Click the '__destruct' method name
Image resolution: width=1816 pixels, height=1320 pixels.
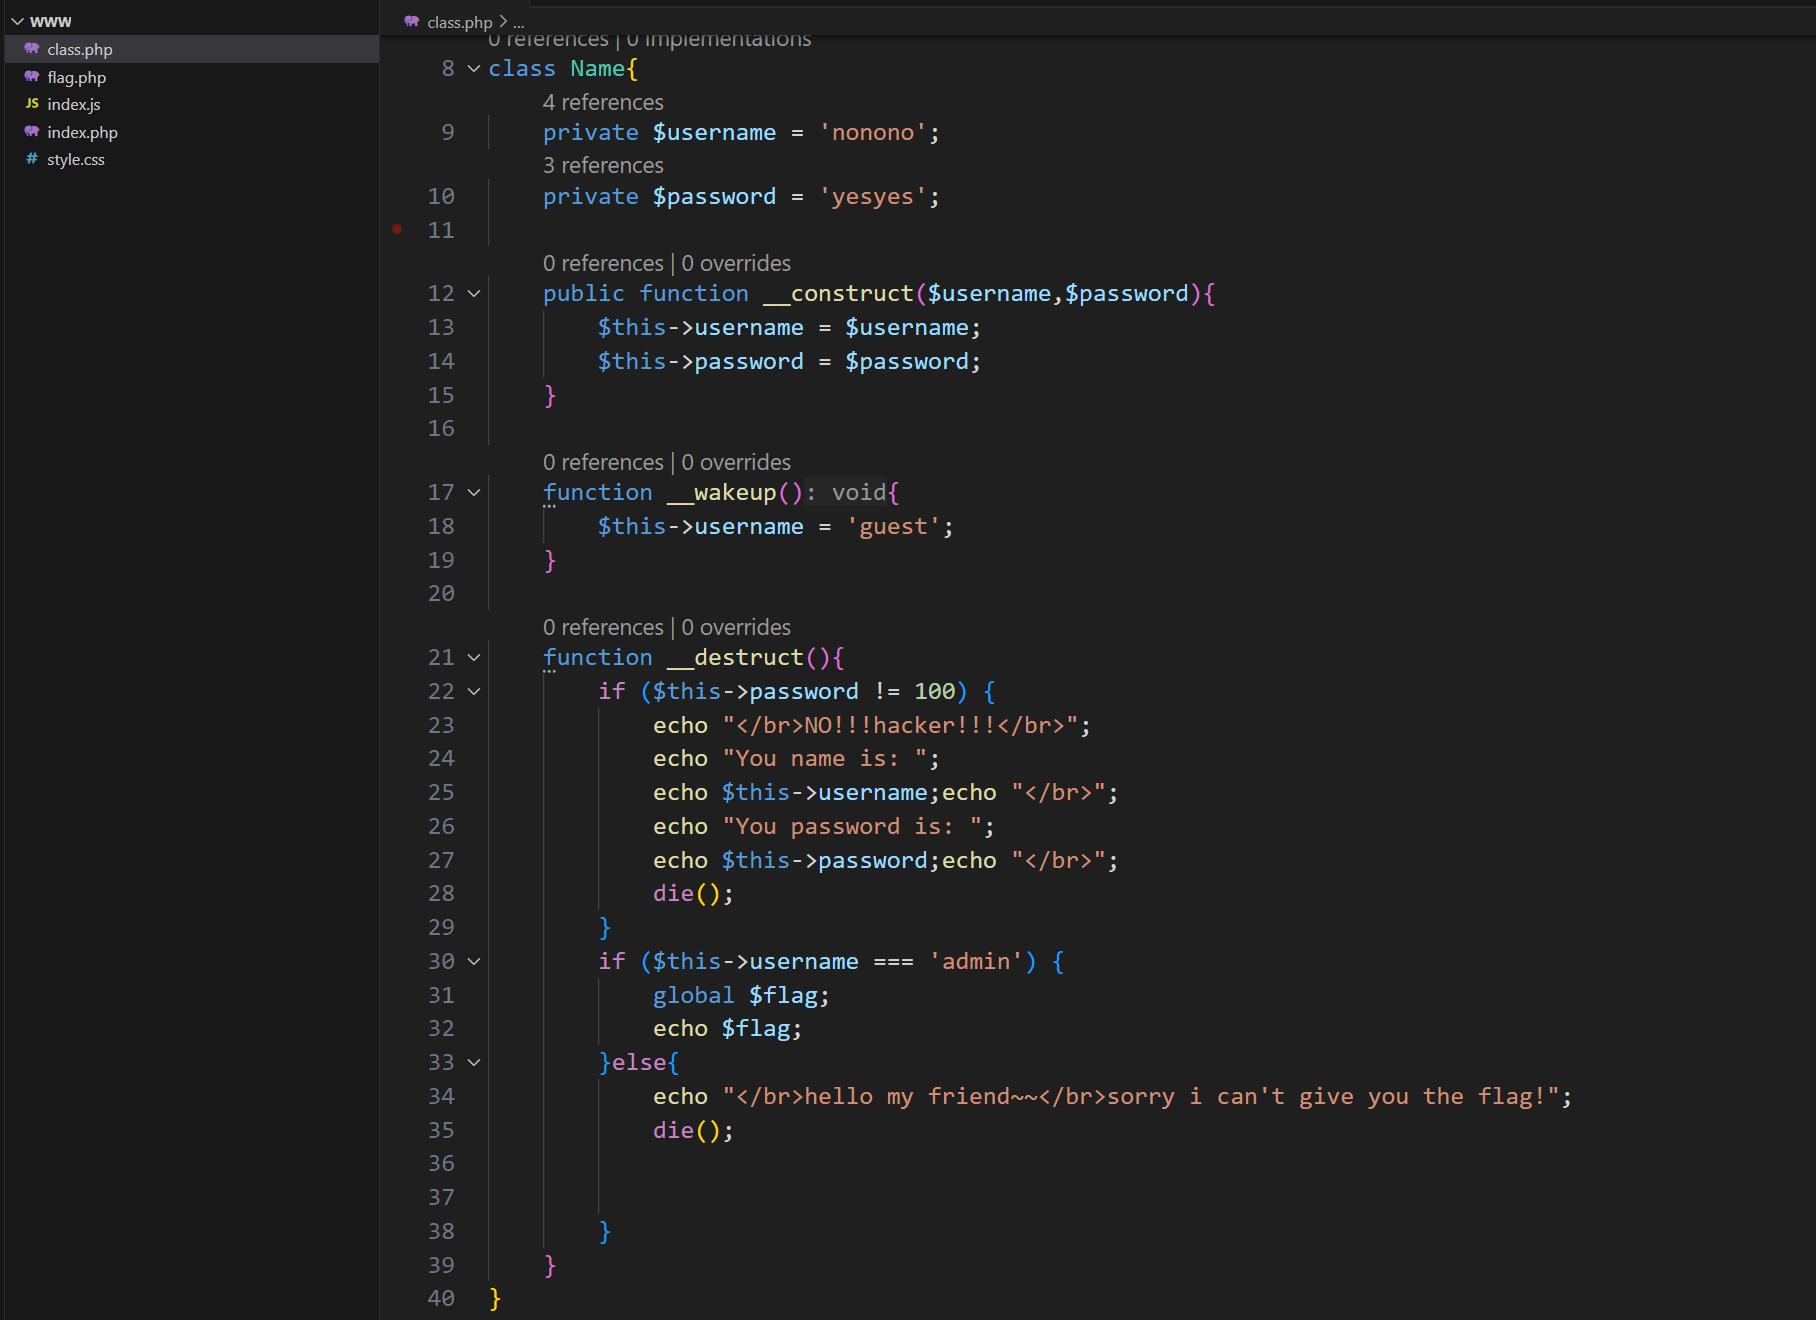pos(735,657)
